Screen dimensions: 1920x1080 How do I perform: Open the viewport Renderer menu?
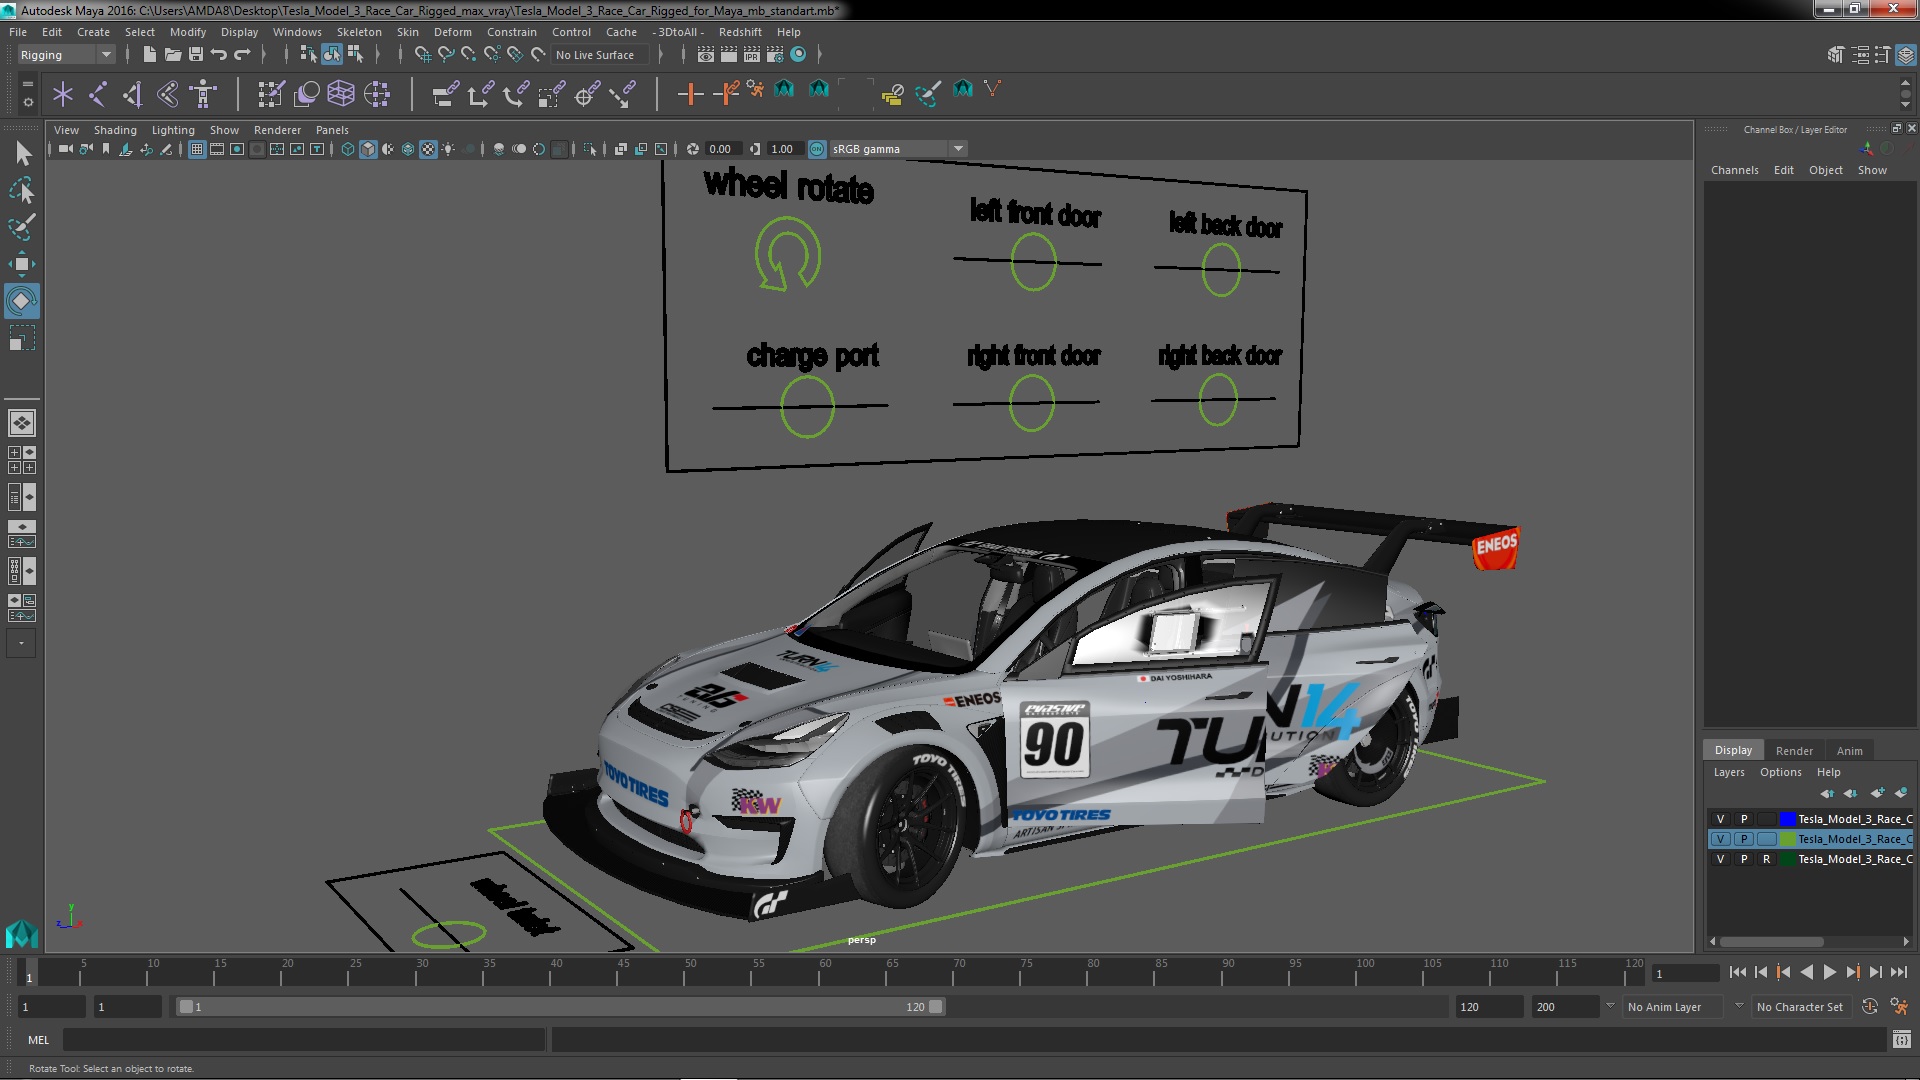pyautogui.click(x=277, y=130)
